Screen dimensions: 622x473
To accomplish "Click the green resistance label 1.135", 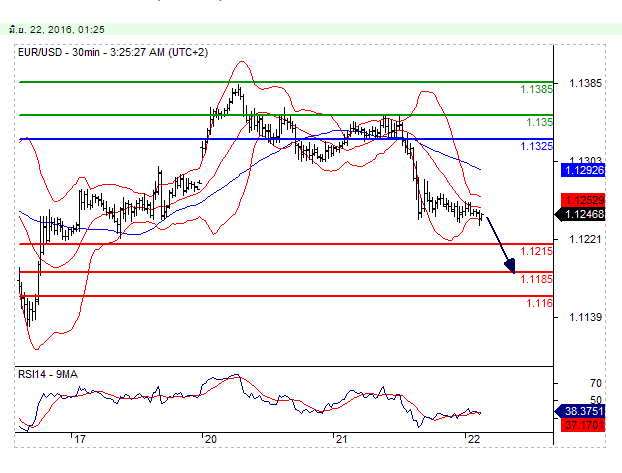I will 539,122.
